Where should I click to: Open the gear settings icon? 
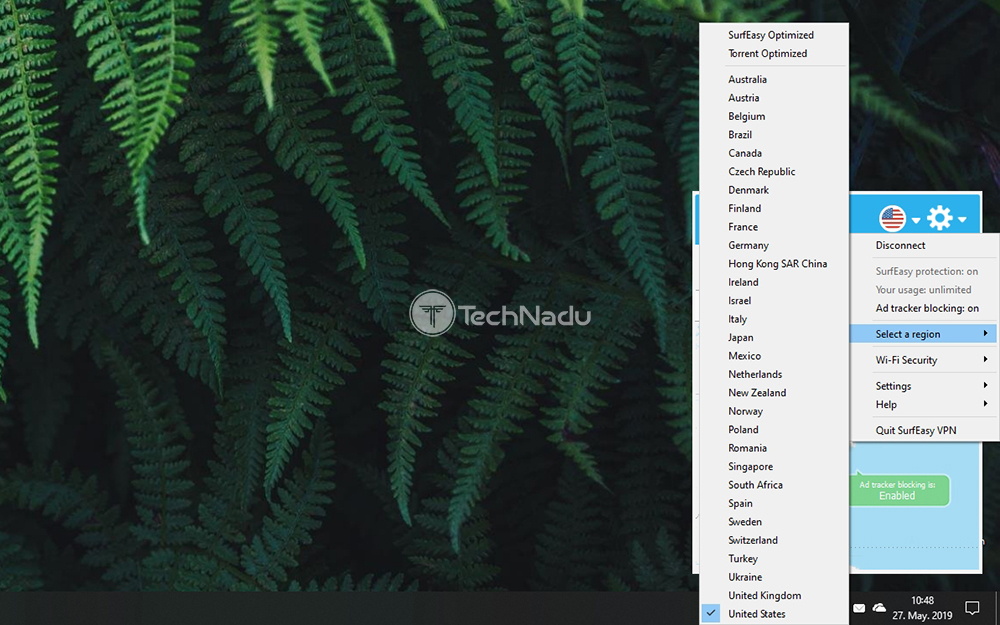tap(939, 218)
